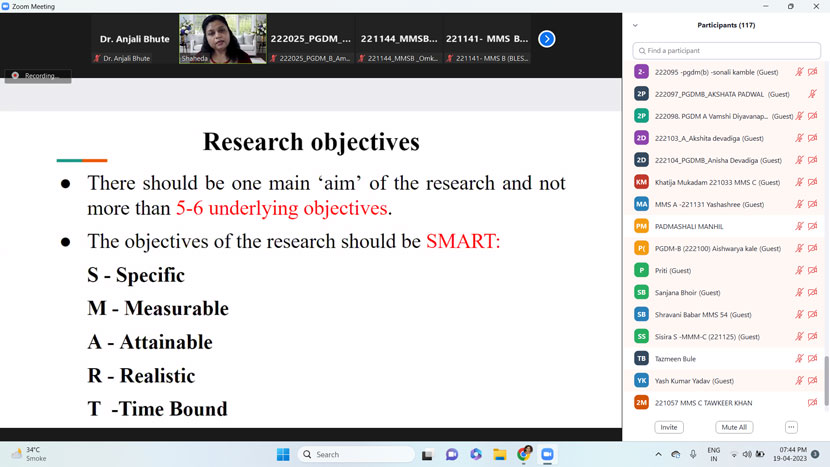Screen dimensions: 830x467
Task: Click the KM avatar for Khatija Mukadam
Action: [x=641, y=182]
